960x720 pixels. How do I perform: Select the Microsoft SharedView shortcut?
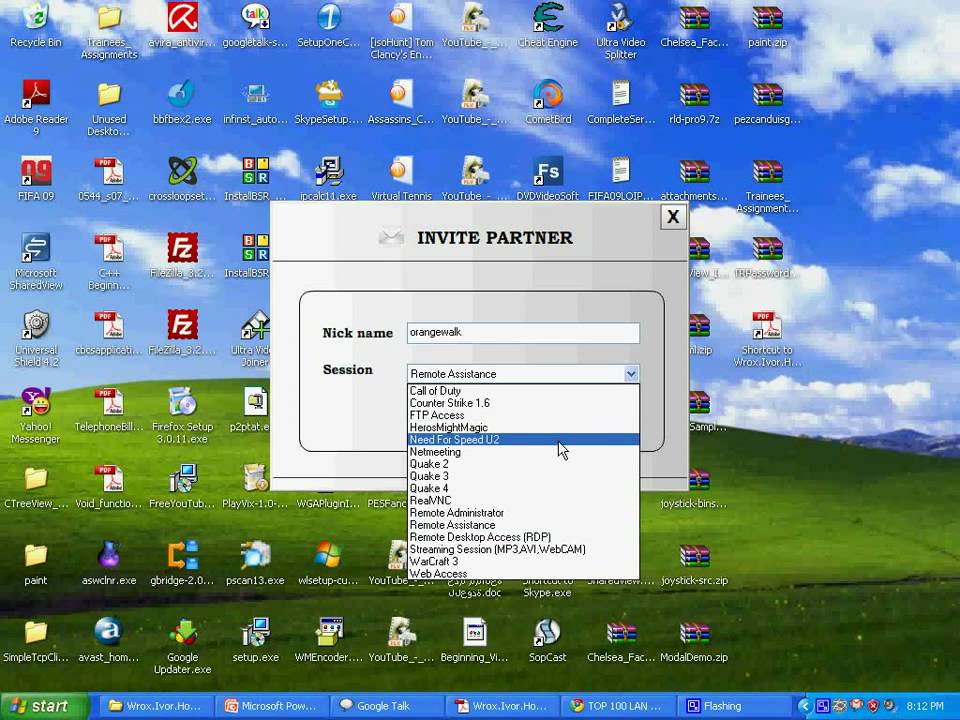(x=36, y=261)
